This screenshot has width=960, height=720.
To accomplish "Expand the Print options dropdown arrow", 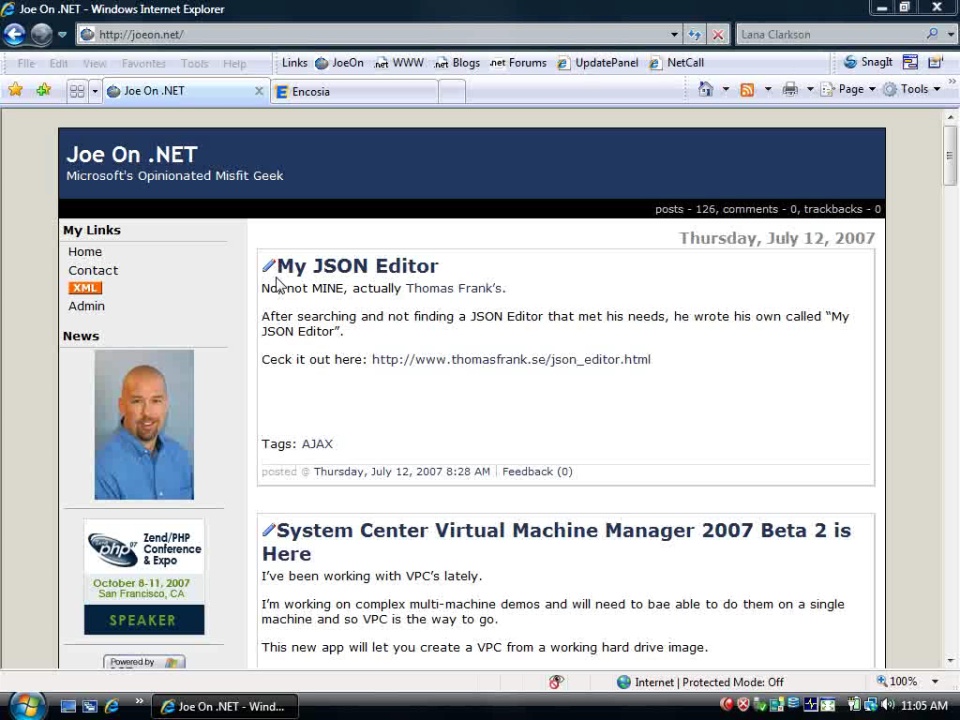I will (810, 89).
